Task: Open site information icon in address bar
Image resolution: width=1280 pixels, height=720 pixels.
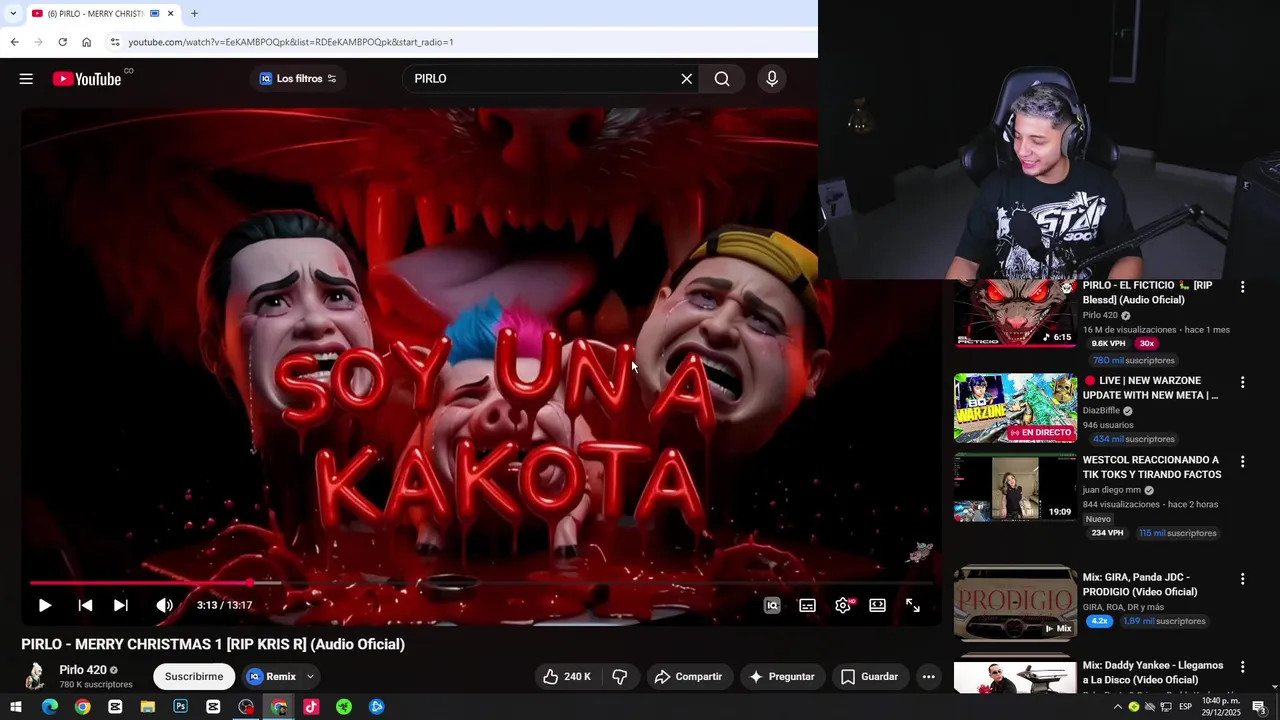Action: click(x=115, y=42)
